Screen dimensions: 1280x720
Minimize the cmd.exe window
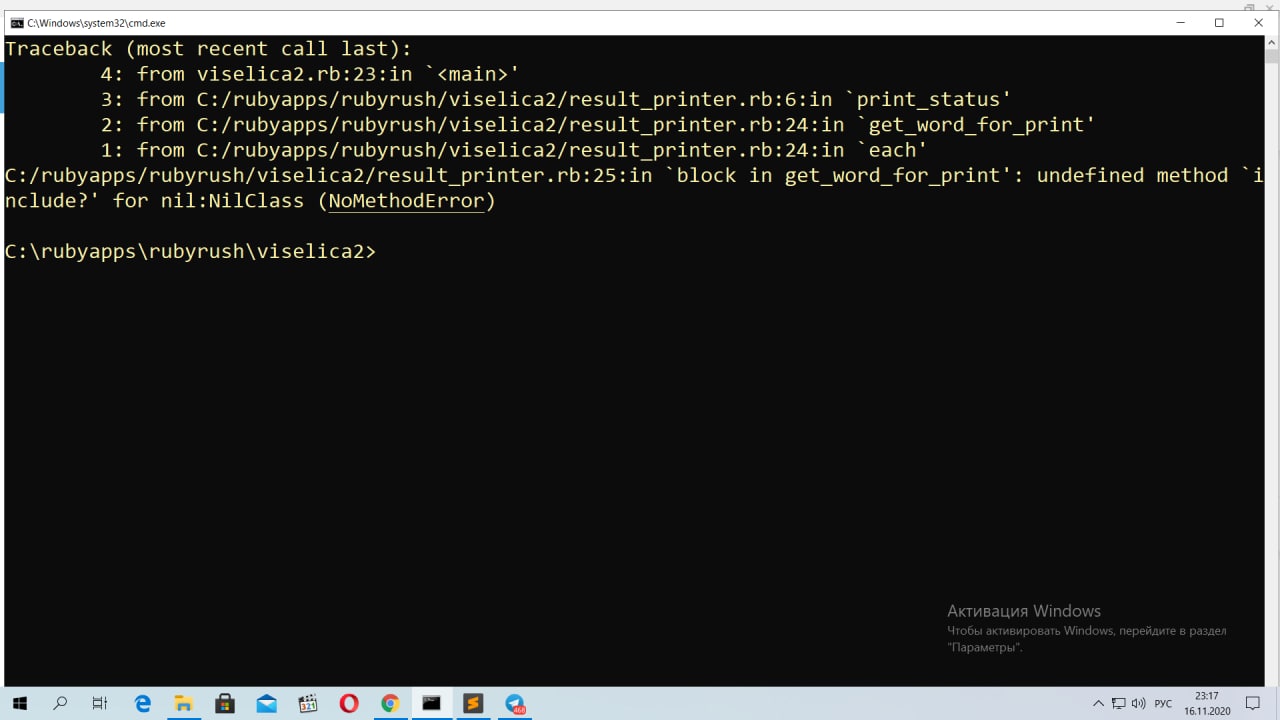(x=1180, y=22)
